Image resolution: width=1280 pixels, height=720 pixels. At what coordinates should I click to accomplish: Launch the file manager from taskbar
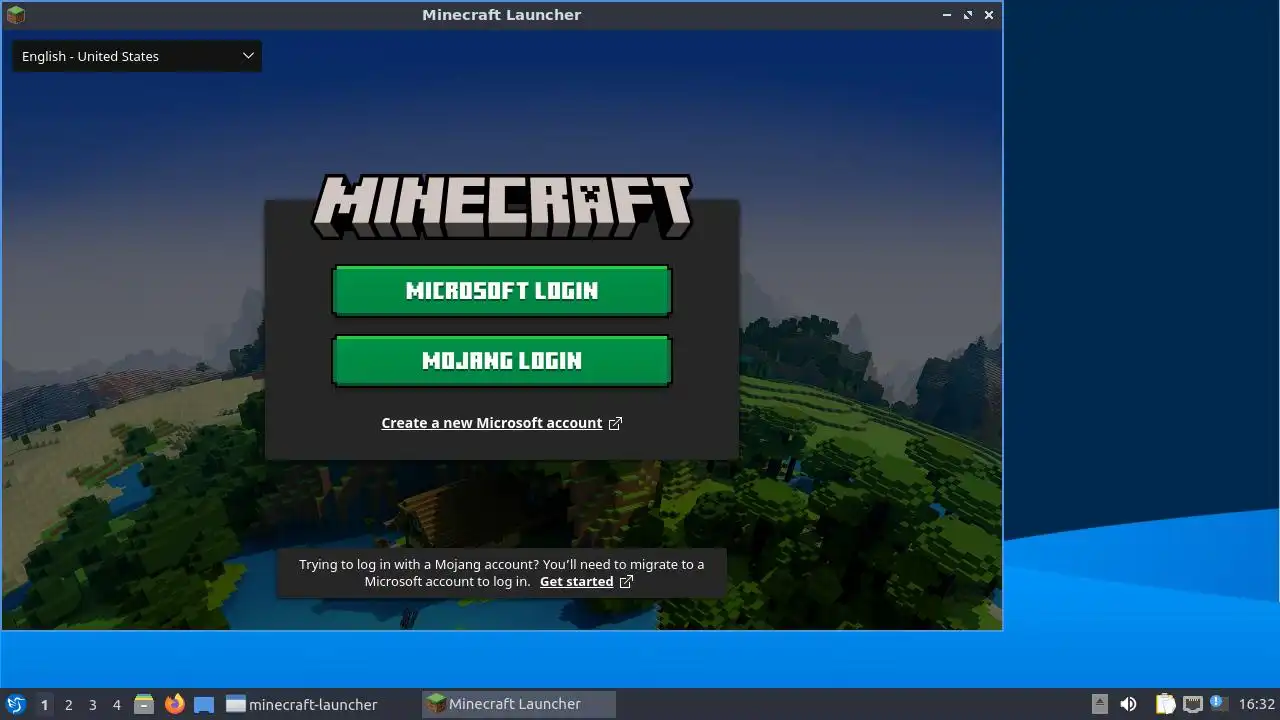pos(144,704)
